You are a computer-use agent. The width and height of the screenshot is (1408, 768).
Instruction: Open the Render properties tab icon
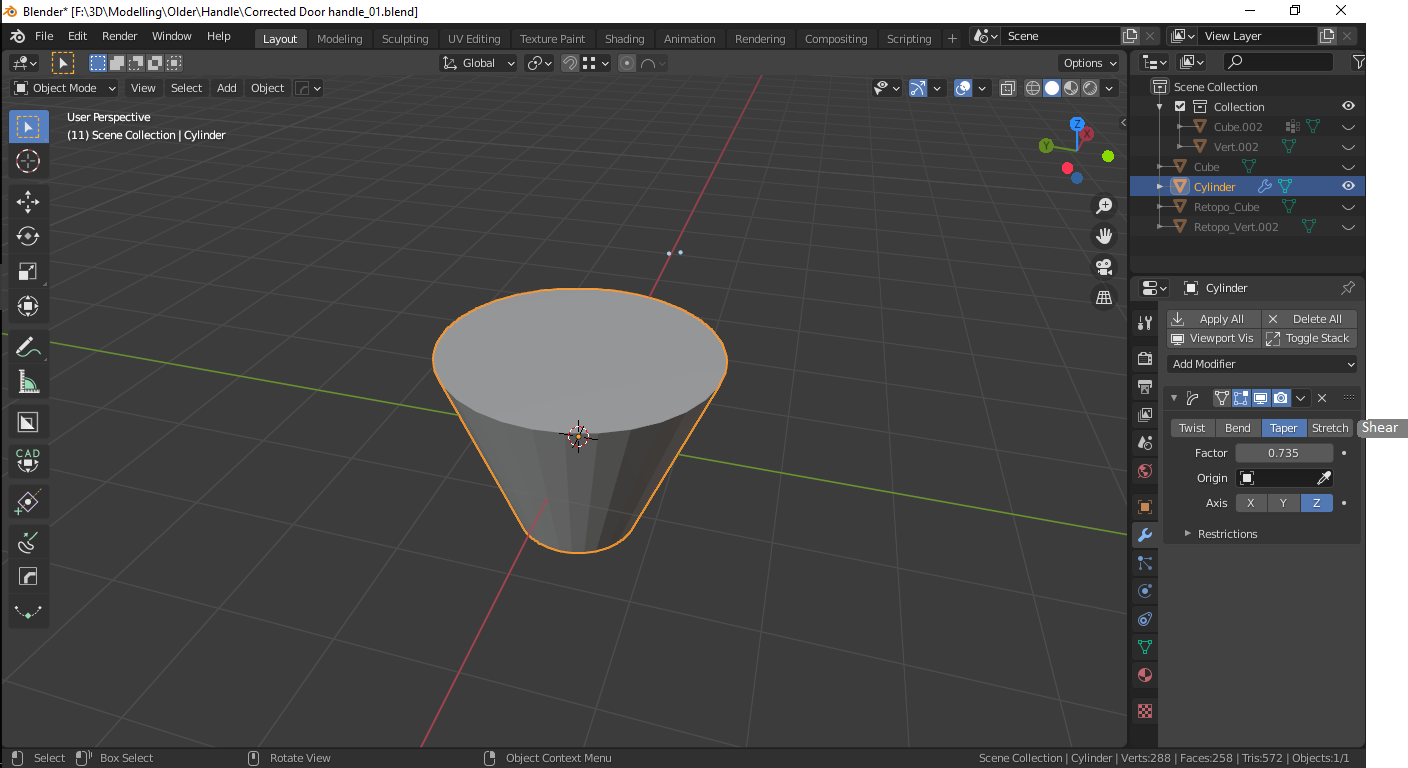1146,359
